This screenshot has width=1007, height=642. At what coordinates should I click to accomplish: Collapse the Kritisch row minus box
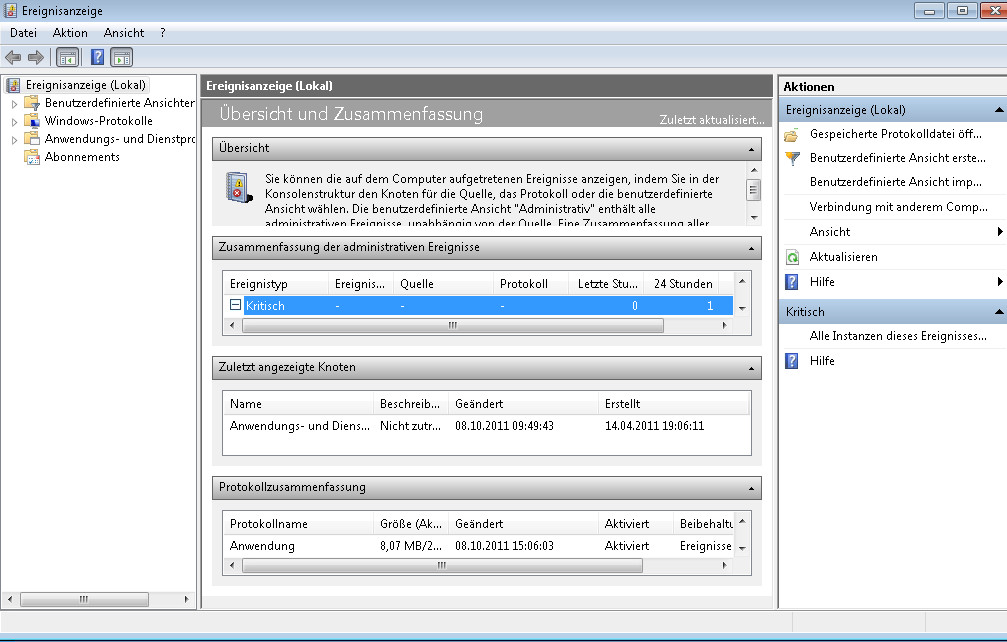235,305
